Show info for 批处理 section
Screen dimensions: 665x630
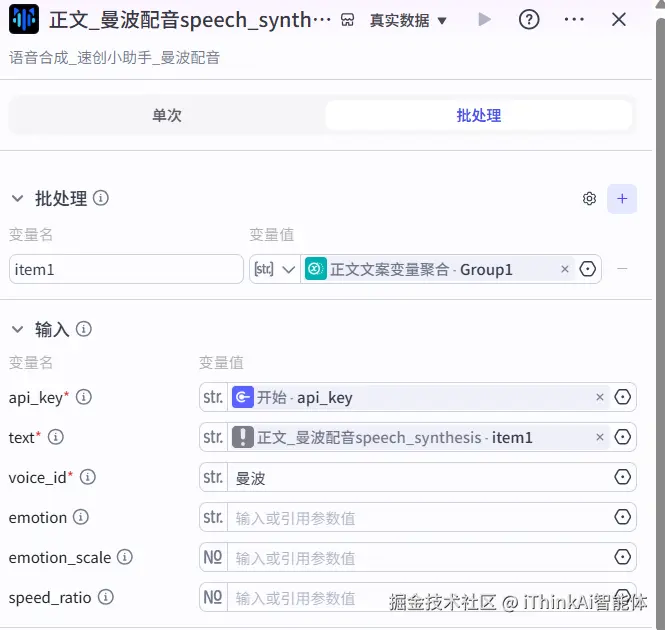click(101, 198)
